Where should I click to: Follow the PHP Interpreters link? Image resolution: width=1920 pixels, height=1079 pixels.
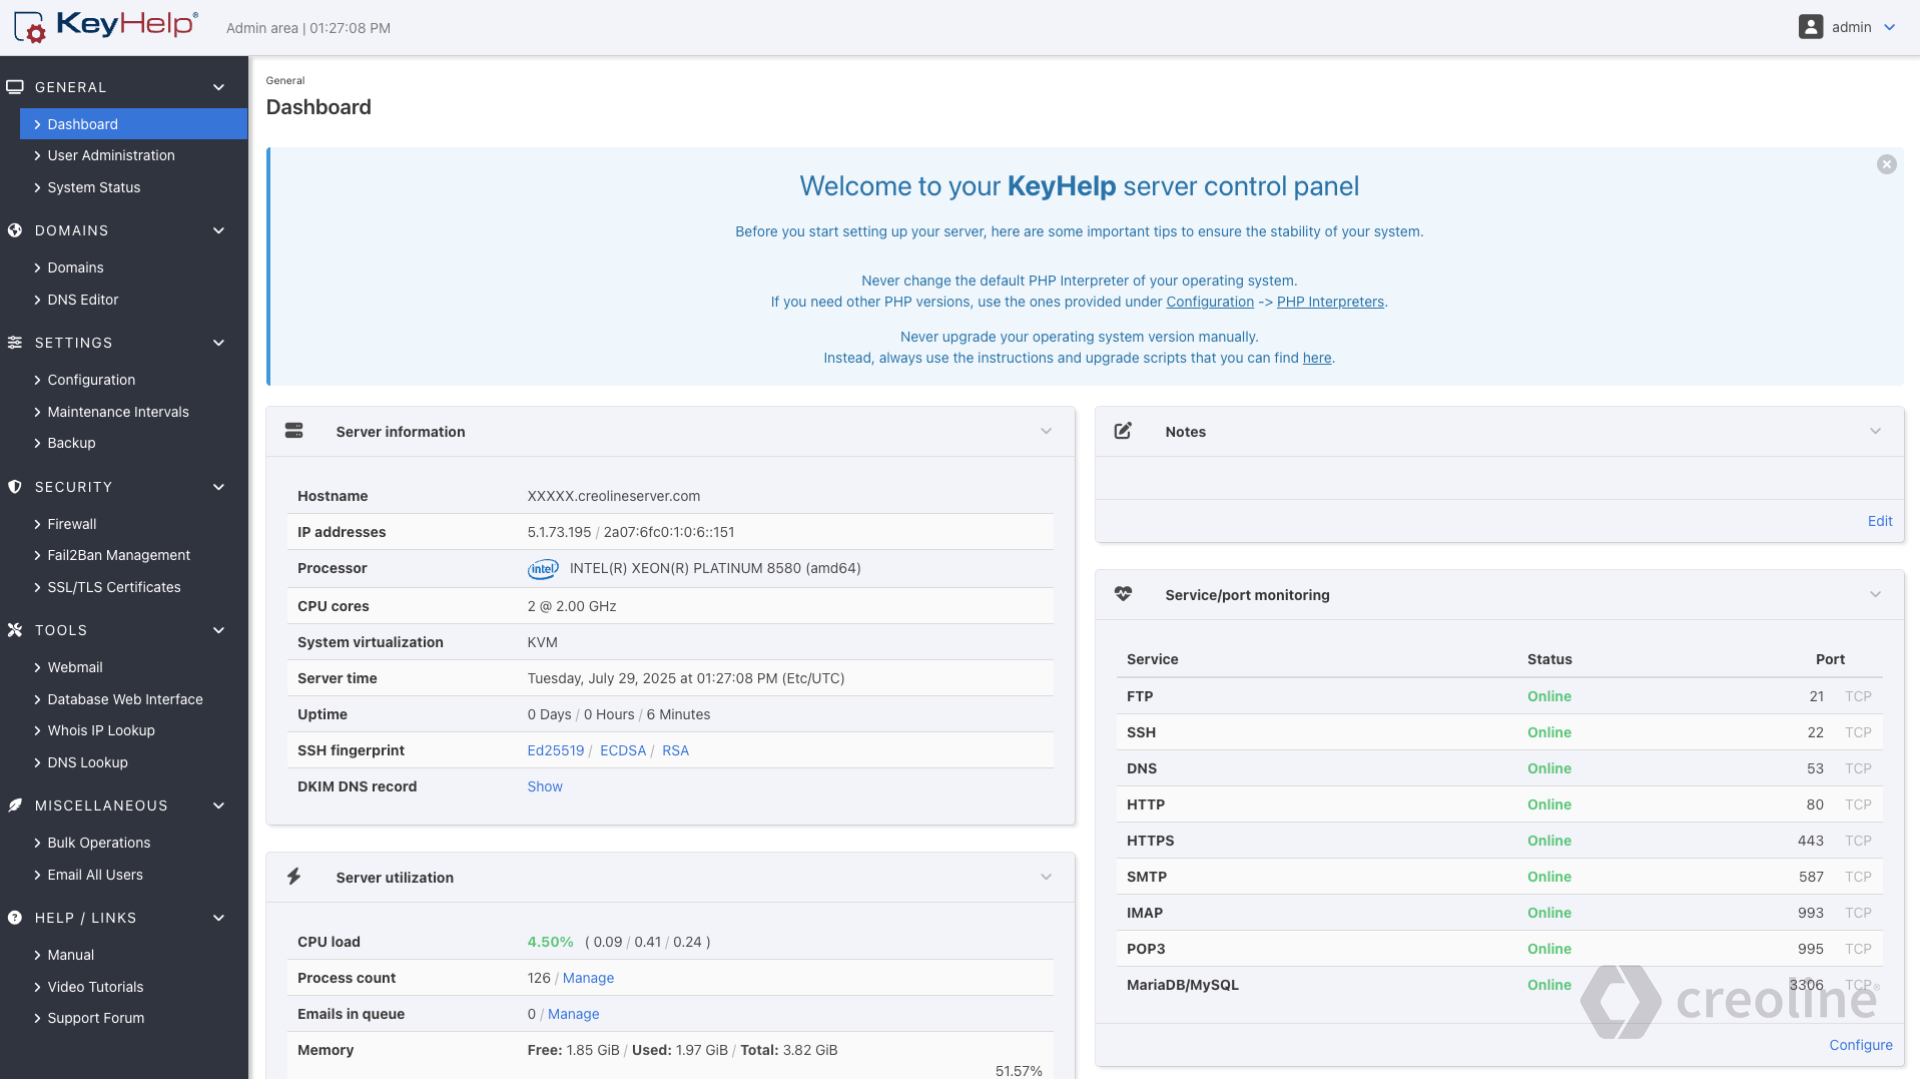click(x=1330, y=302)
